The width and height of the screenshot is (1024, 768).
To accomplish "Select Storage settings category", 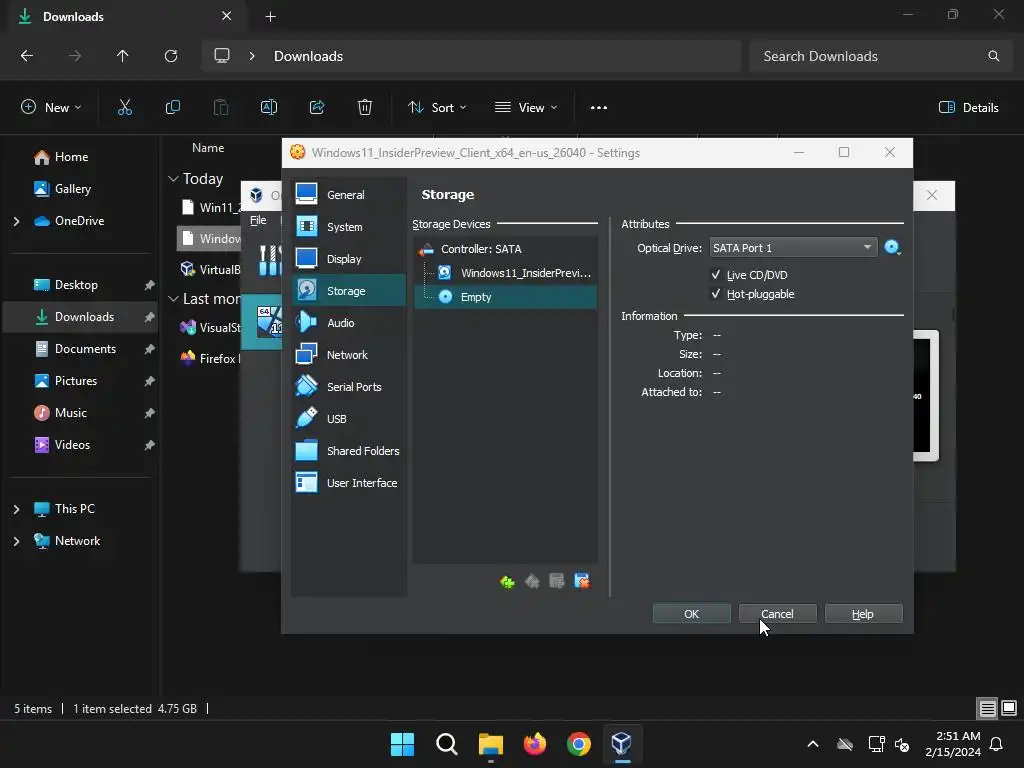I will (x=348, y=291).
